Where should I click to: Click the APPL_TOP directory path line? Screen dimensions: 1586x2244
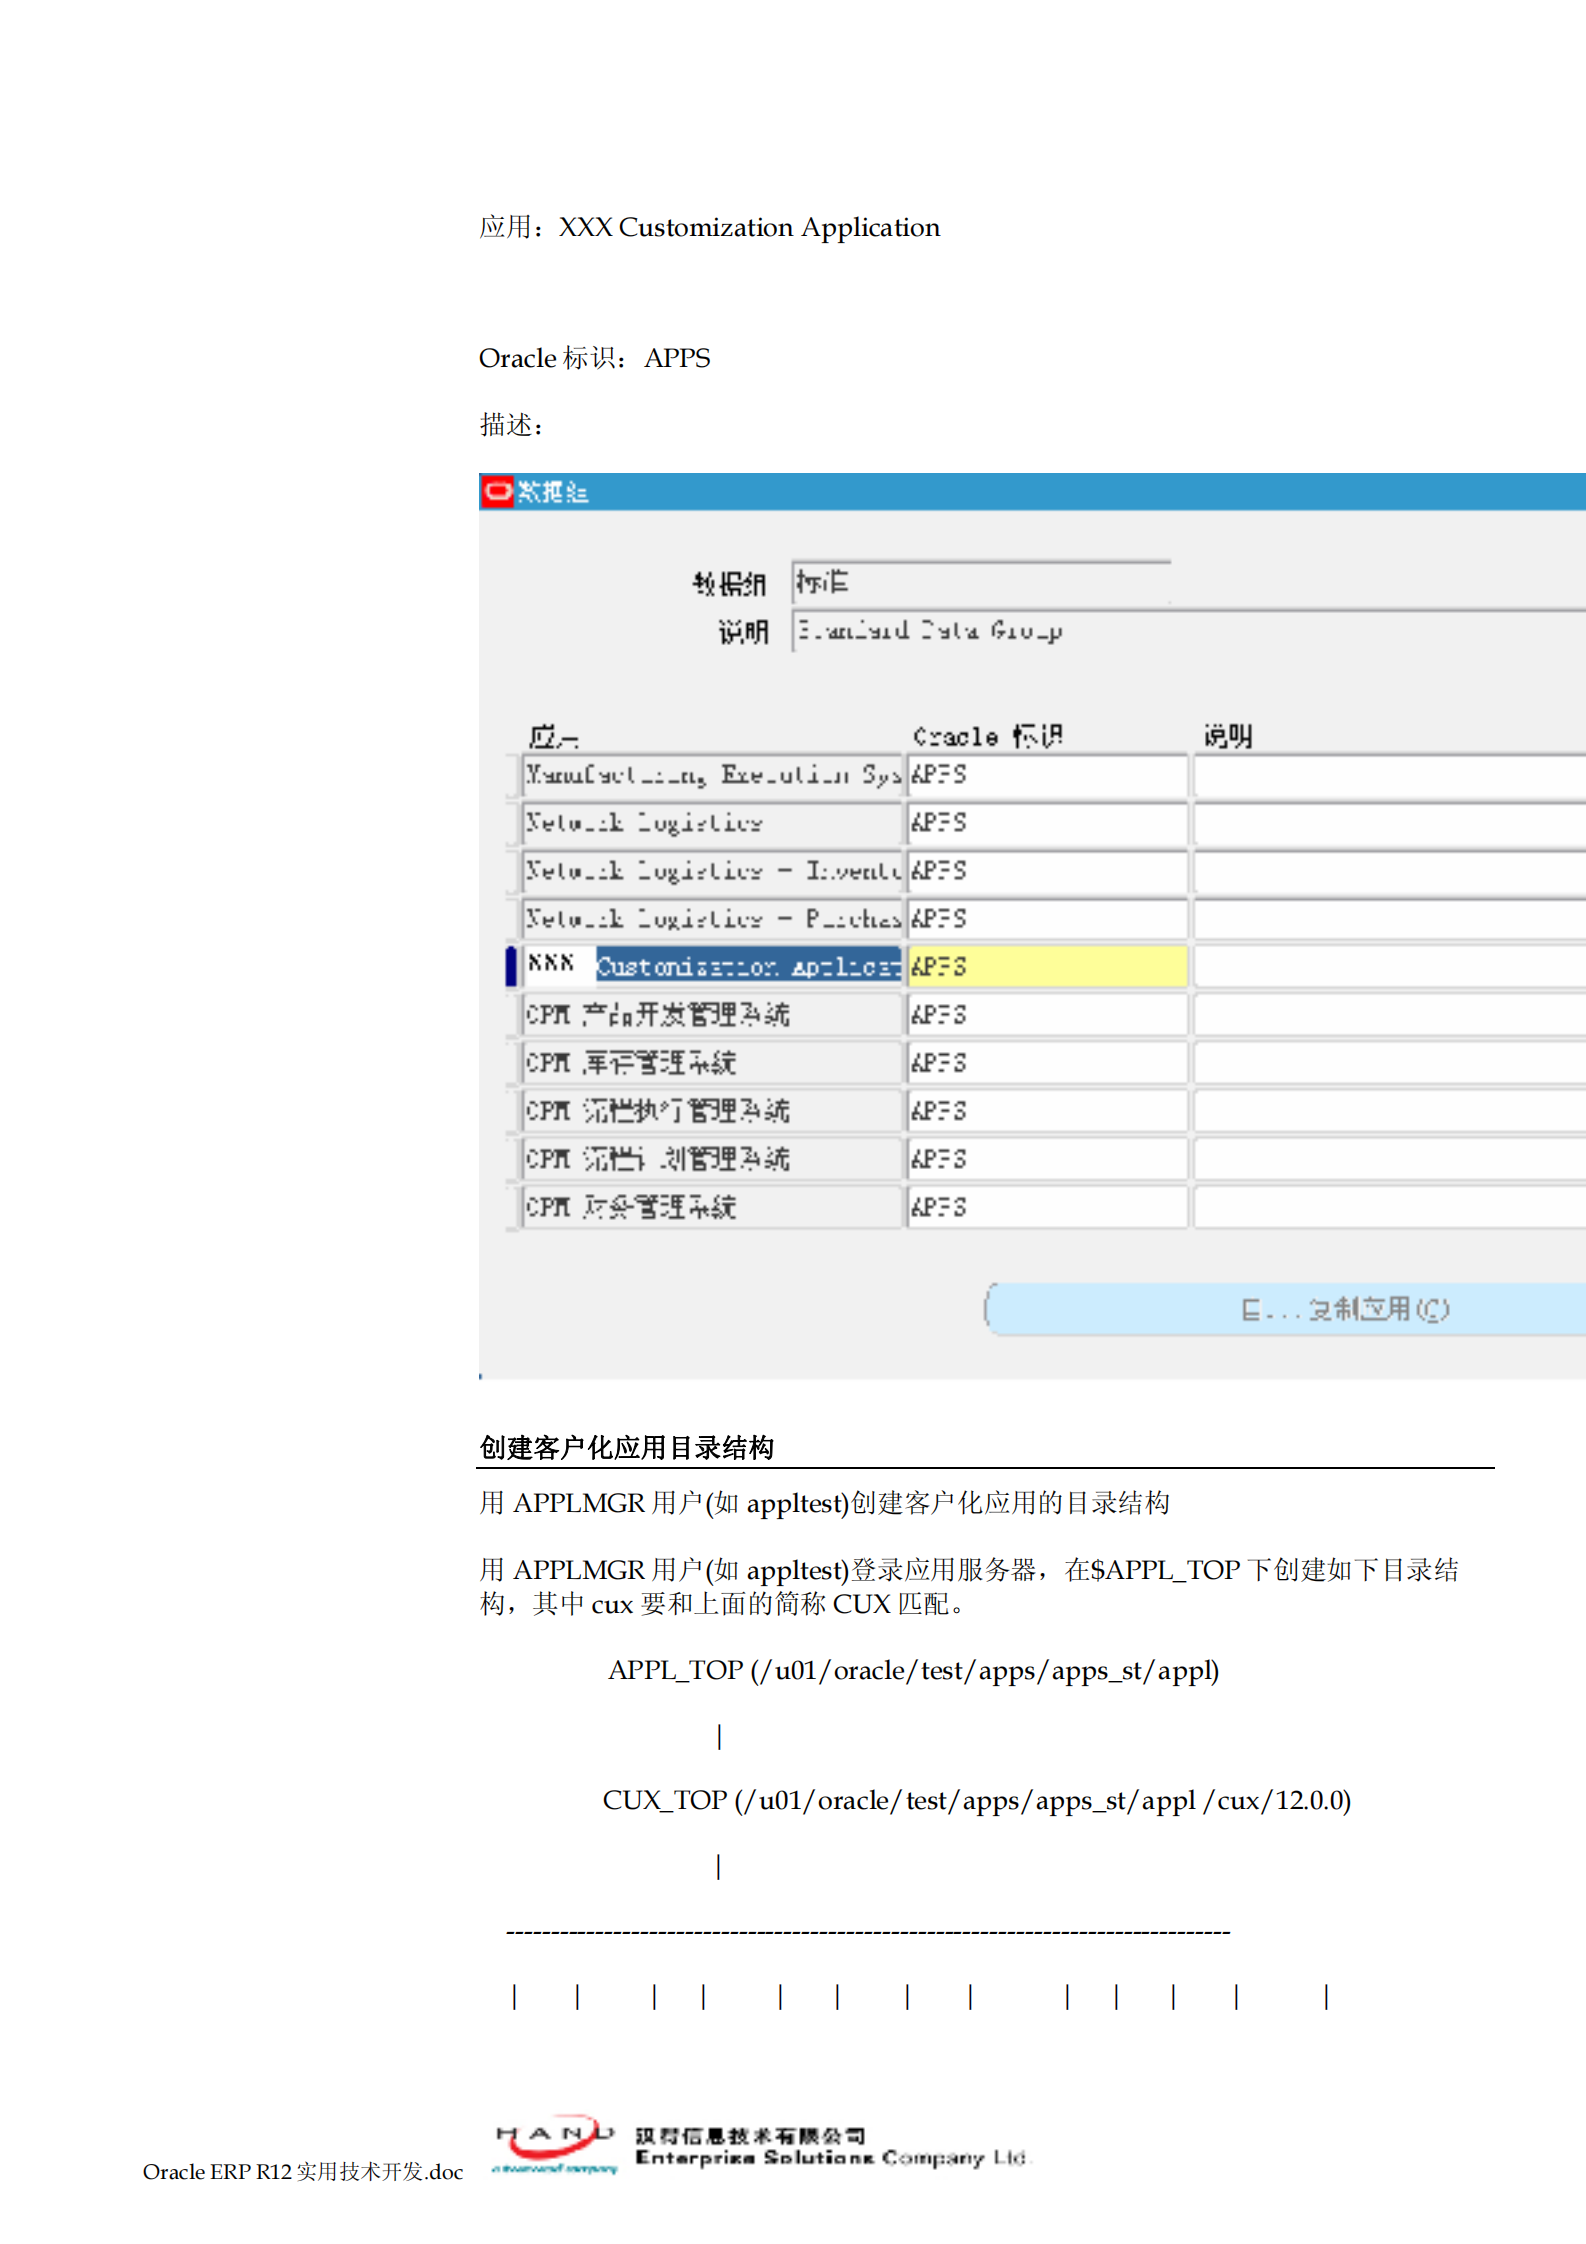point(913,1671)
